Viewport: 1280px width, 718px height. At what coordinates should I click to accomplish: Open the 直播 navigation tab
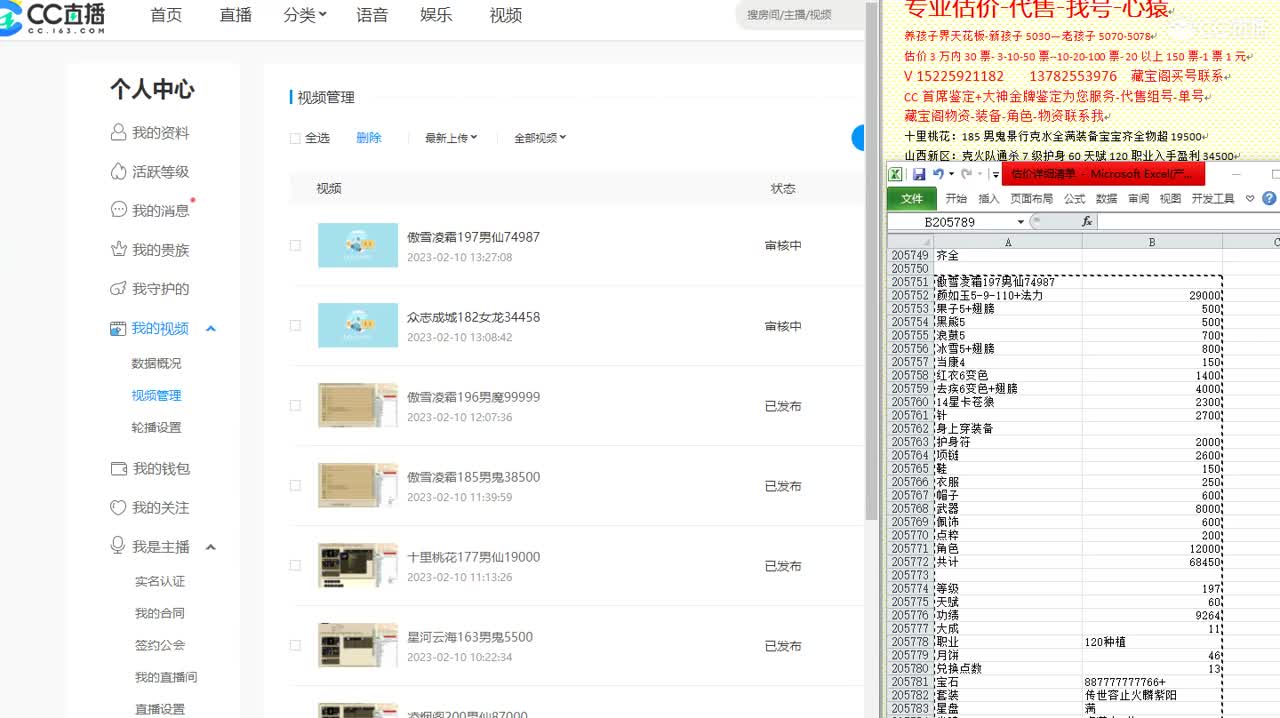tap(236, 15)
